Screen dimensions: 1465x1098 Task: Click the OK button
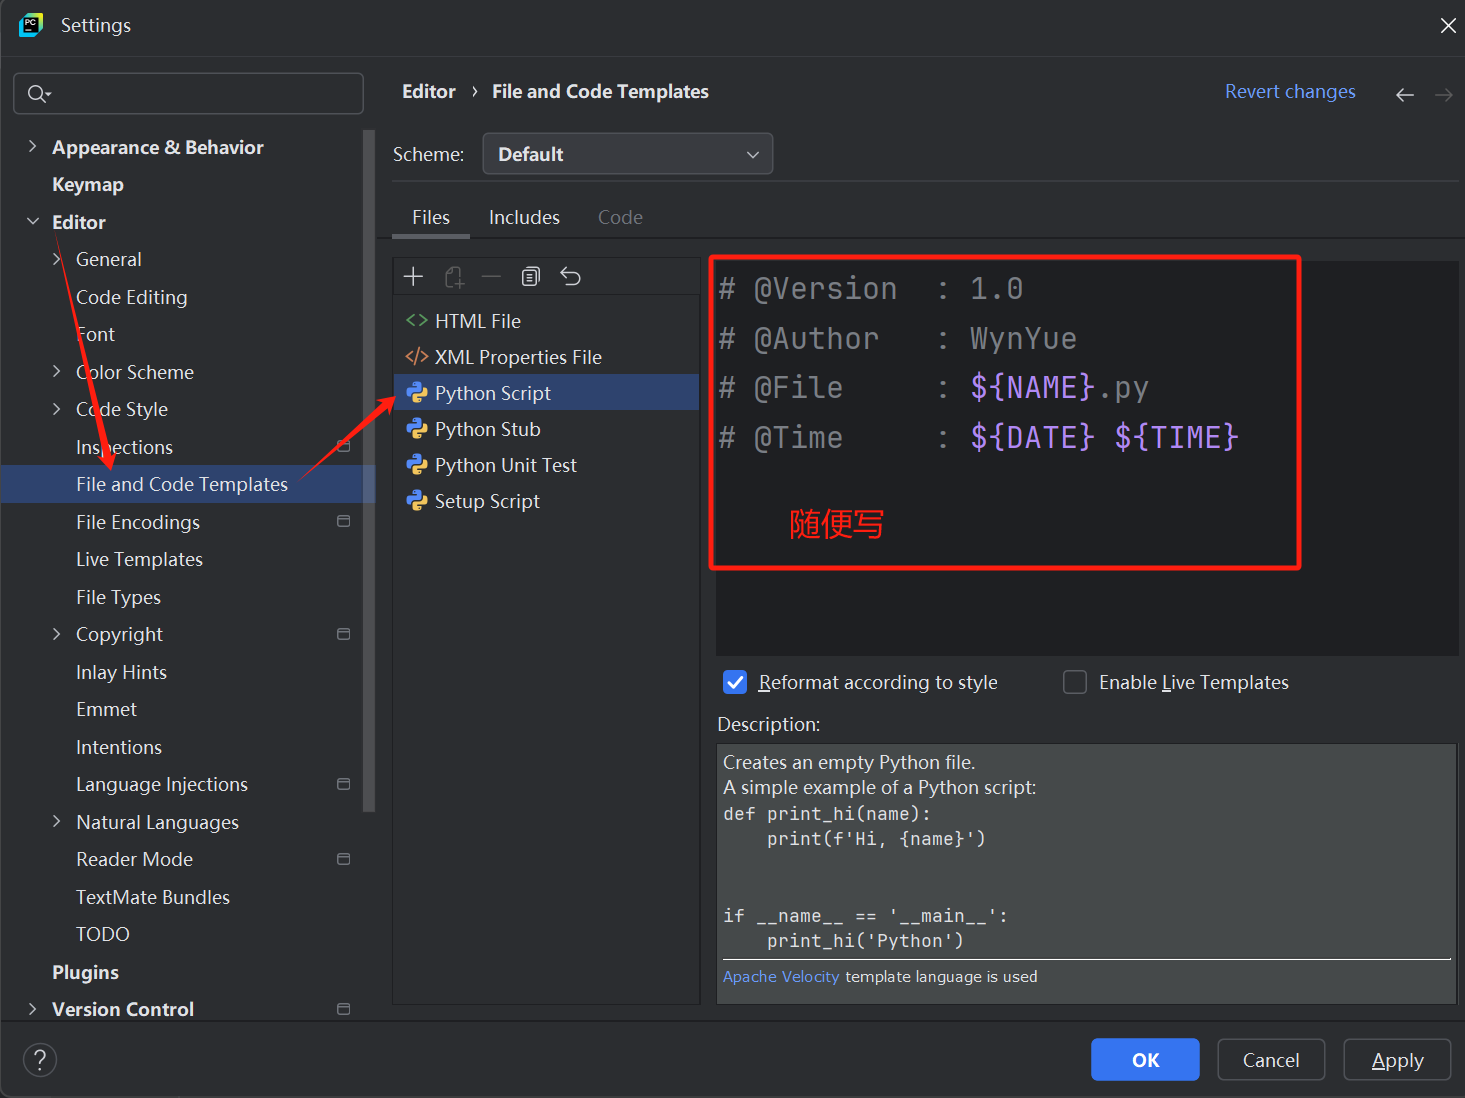[1145, 1060]
